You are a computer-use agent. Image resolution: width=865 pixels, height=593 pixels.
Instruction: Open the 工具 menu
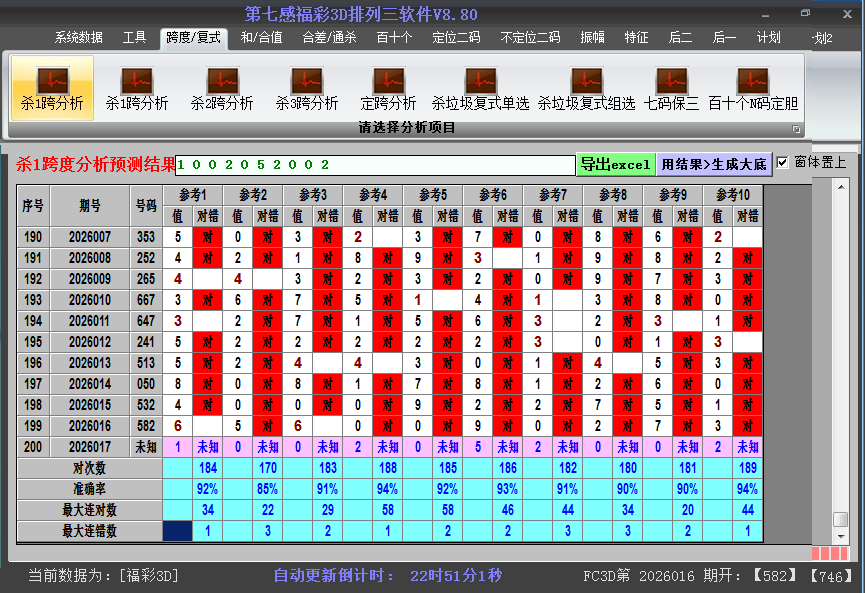135,37
